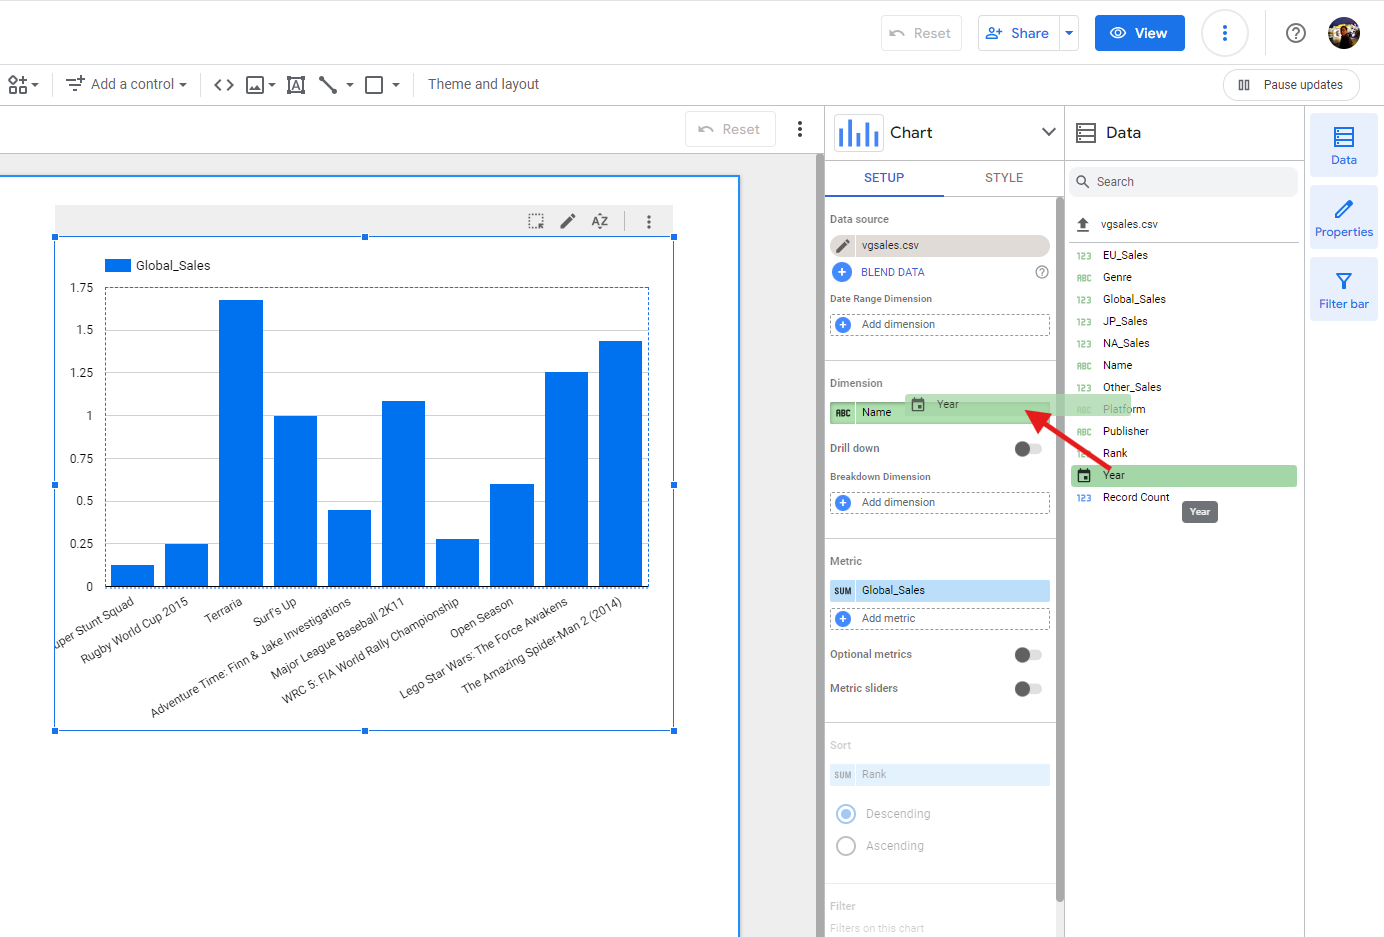Open the chart's three-dot options menu
The width and height of the screenshot is (1384, 937).
[x=649, y=221]
